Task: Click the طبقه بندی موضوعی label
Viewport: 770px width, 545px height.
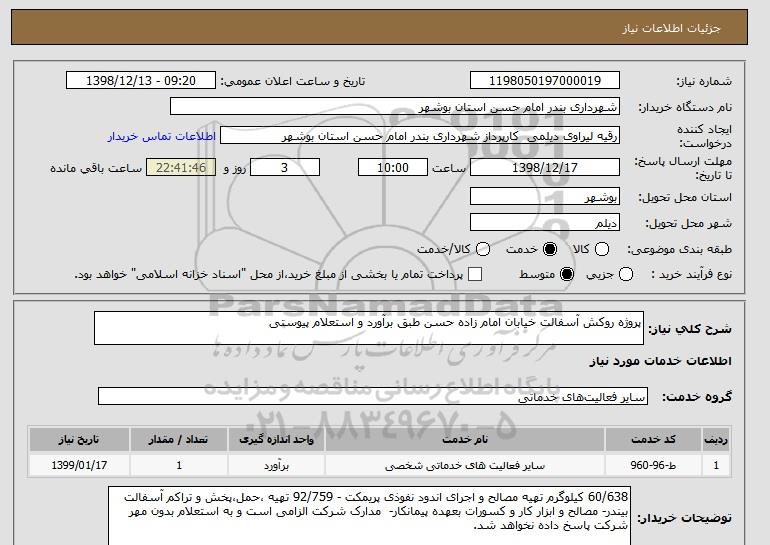Action: 680,249
